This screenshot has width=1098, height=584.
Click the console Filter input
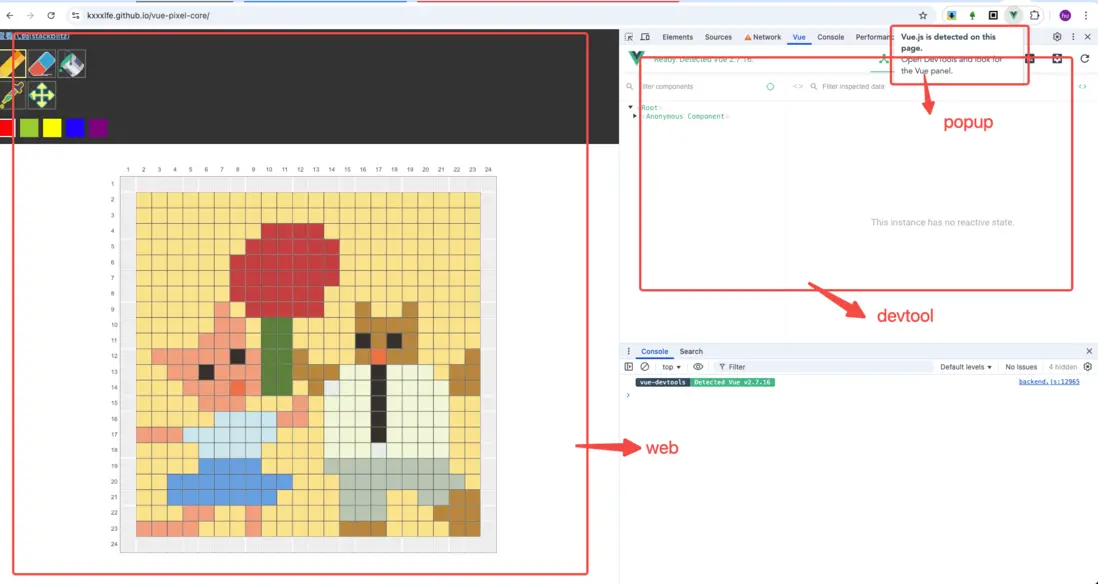pyautogui.click(x=826, y=367)
